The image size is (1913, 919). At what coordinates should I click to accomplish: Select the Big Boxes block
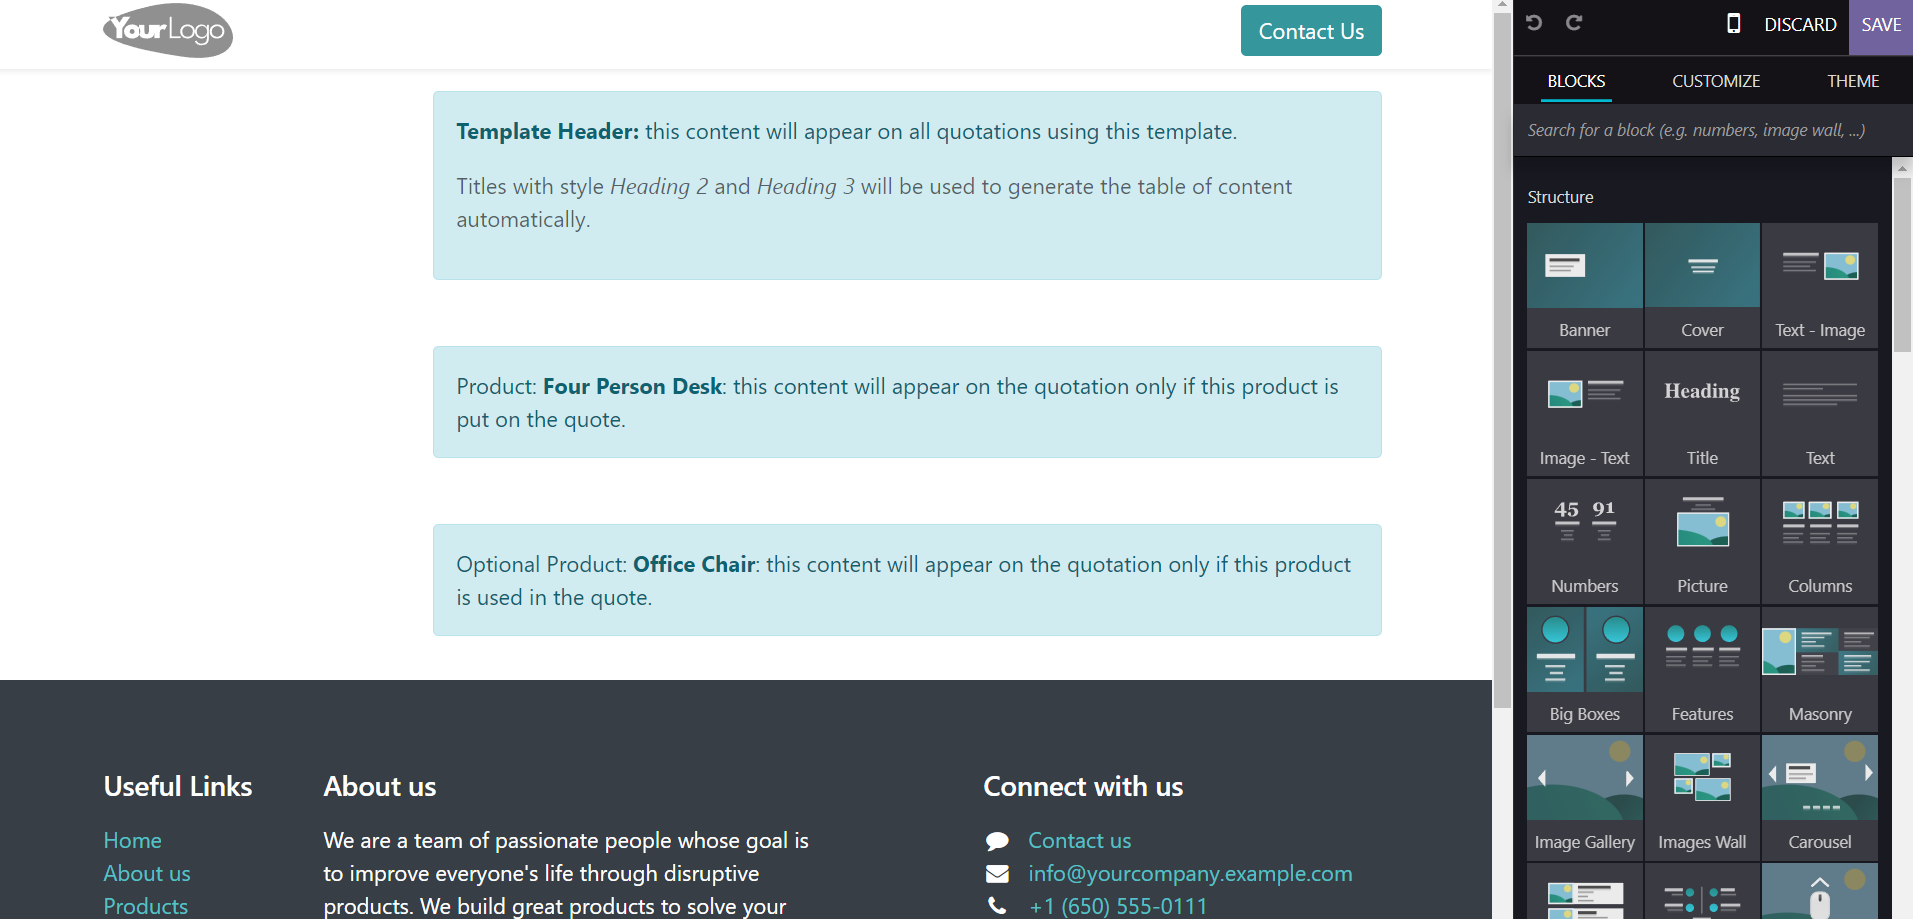tap(1585, 669)
